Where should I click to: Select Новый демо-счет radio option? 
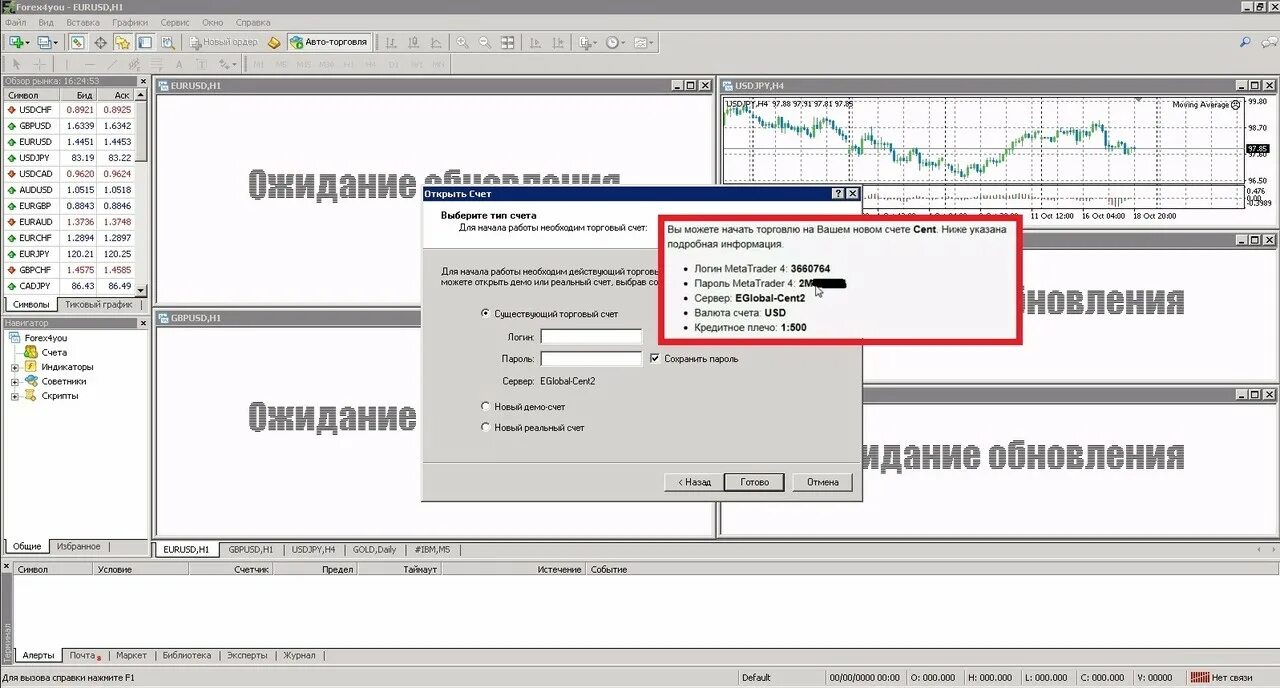pyautogui.click(x=487, y=406)
